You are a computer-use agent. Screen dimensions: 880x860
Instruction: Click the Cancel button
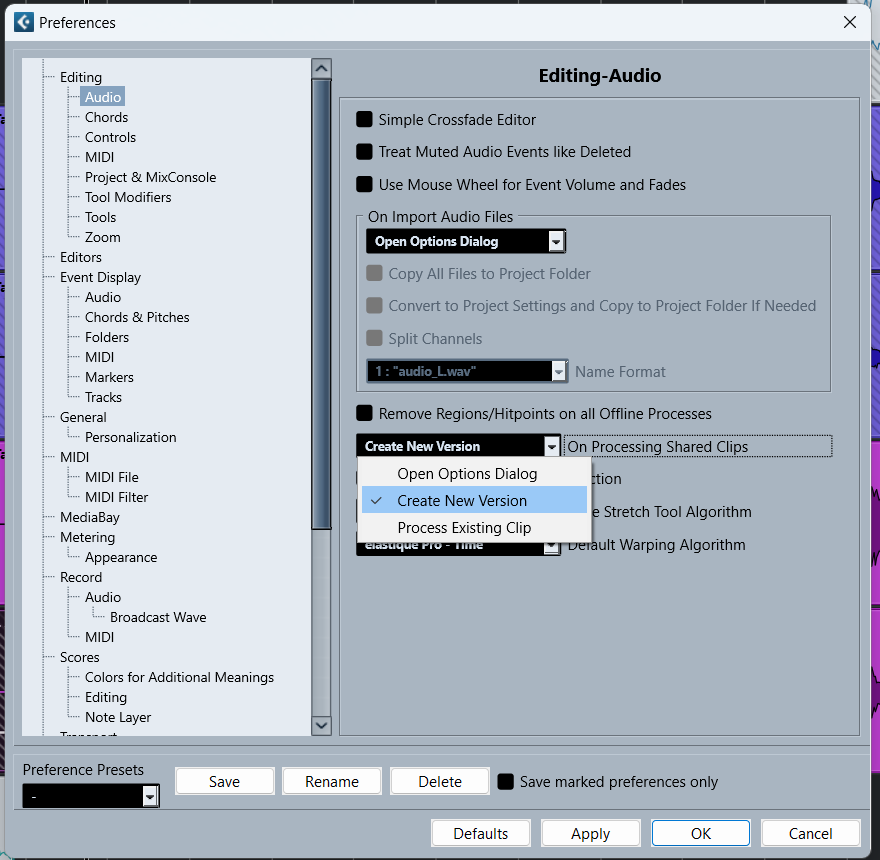click(x=810, y=834)
